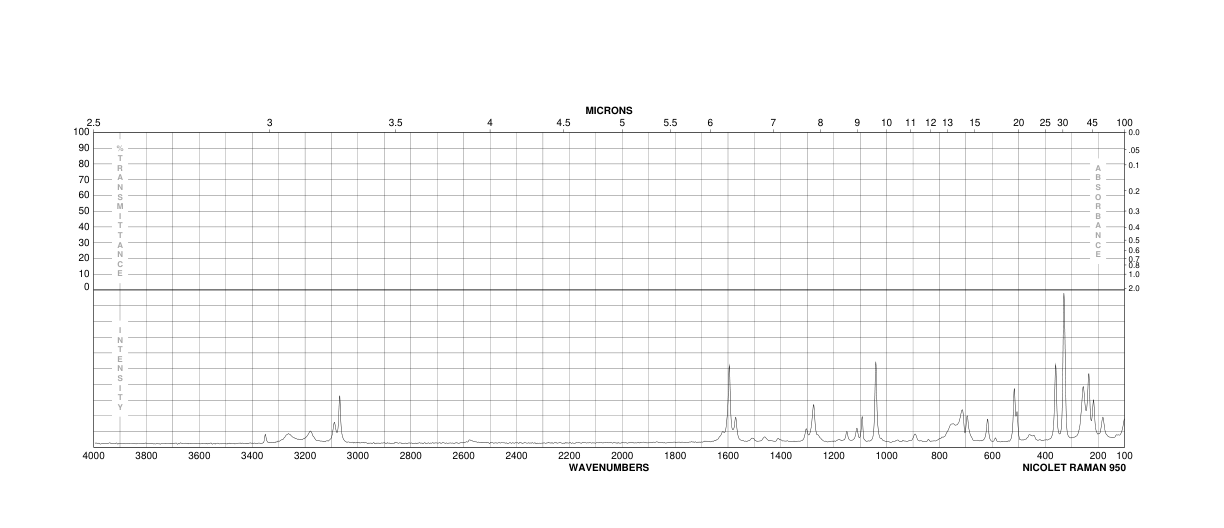The width and height of the screenshot is (1224, 528).
Task: Click the .05 absorbance scale label
Action: 1134,150
